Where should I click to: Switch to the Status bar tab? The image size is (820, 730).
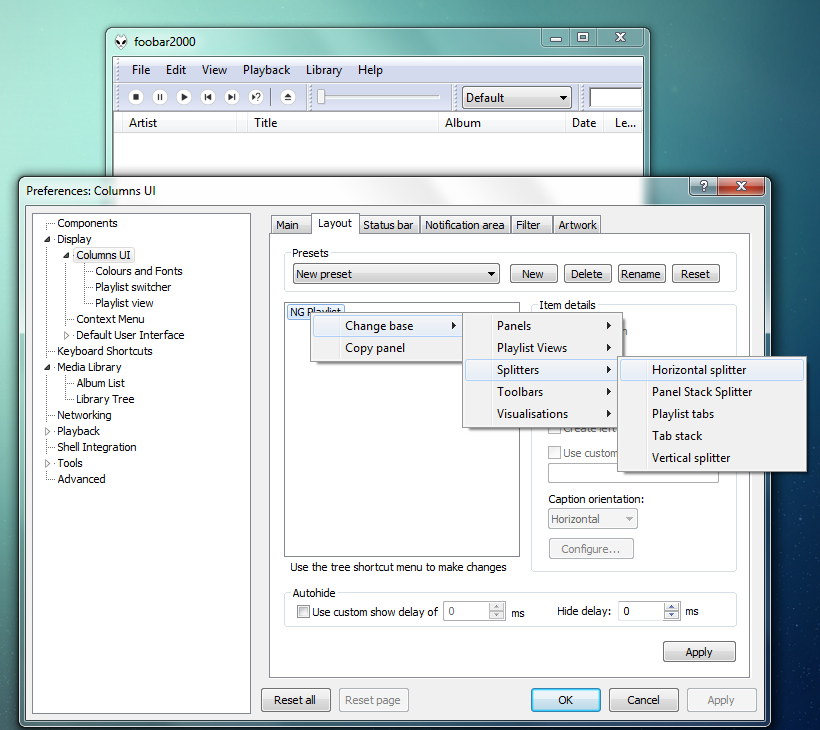pyautogui.click(x=389, y=224)
